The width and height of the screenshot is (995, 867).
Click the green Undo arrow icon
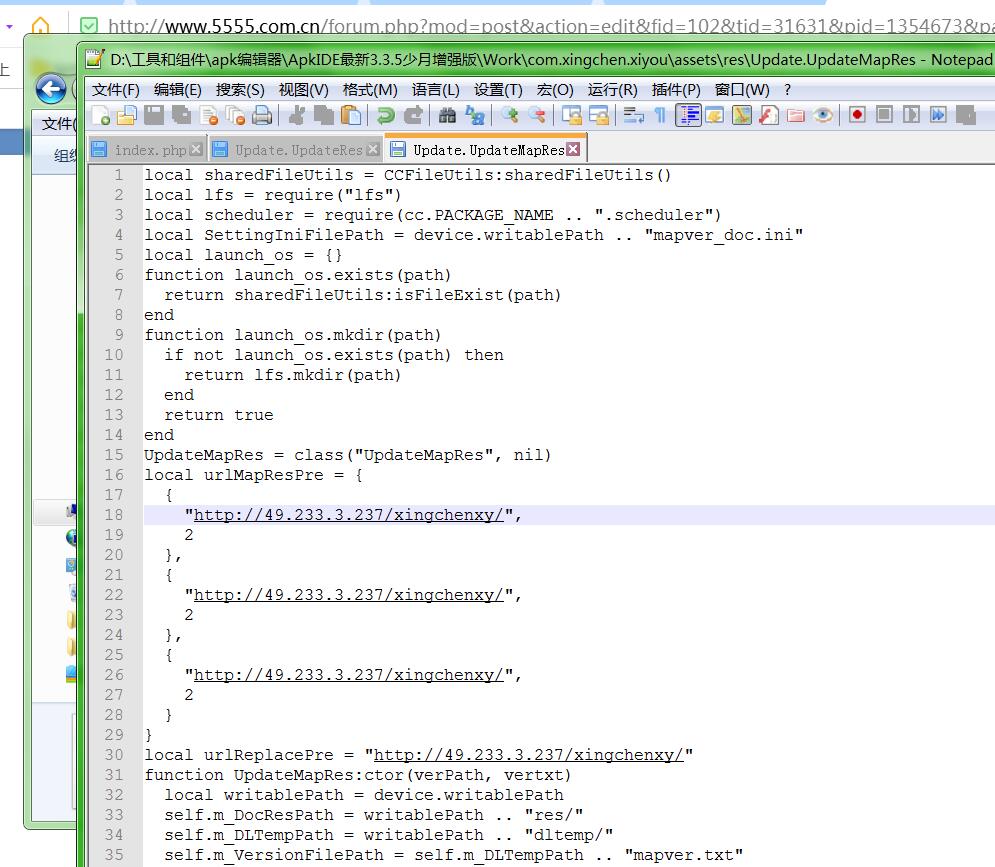pos(385,116)
